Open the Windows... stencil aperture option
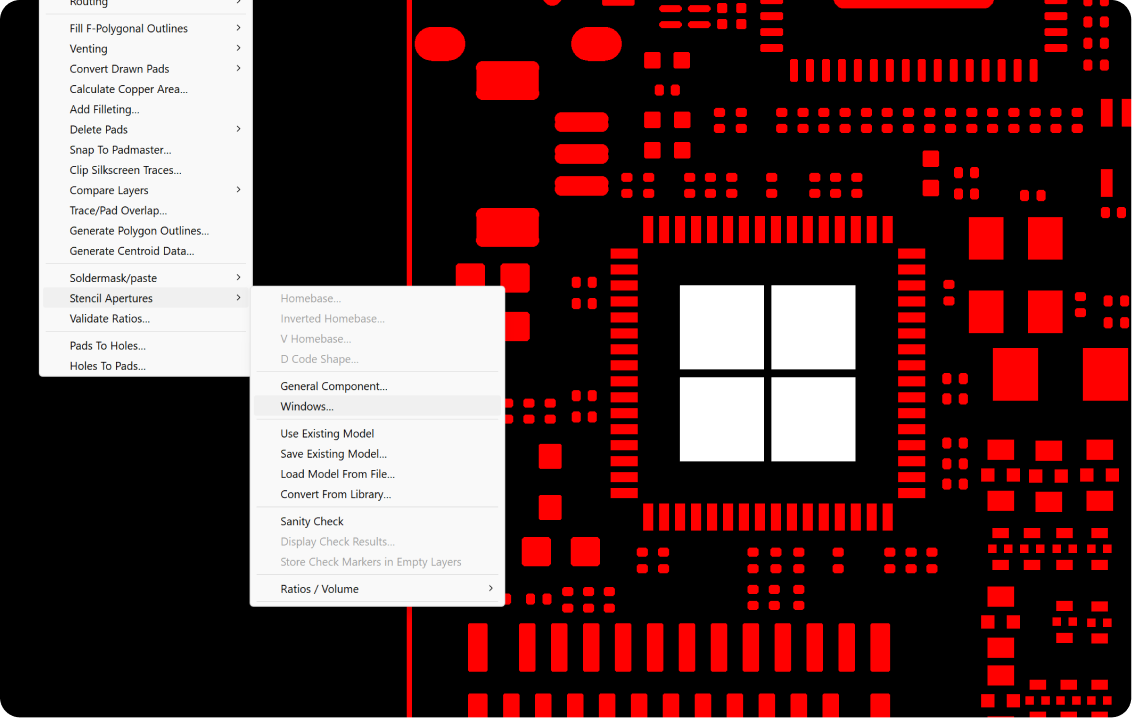The width and height of the screenshot is (1132, 718). click(307, 407)
